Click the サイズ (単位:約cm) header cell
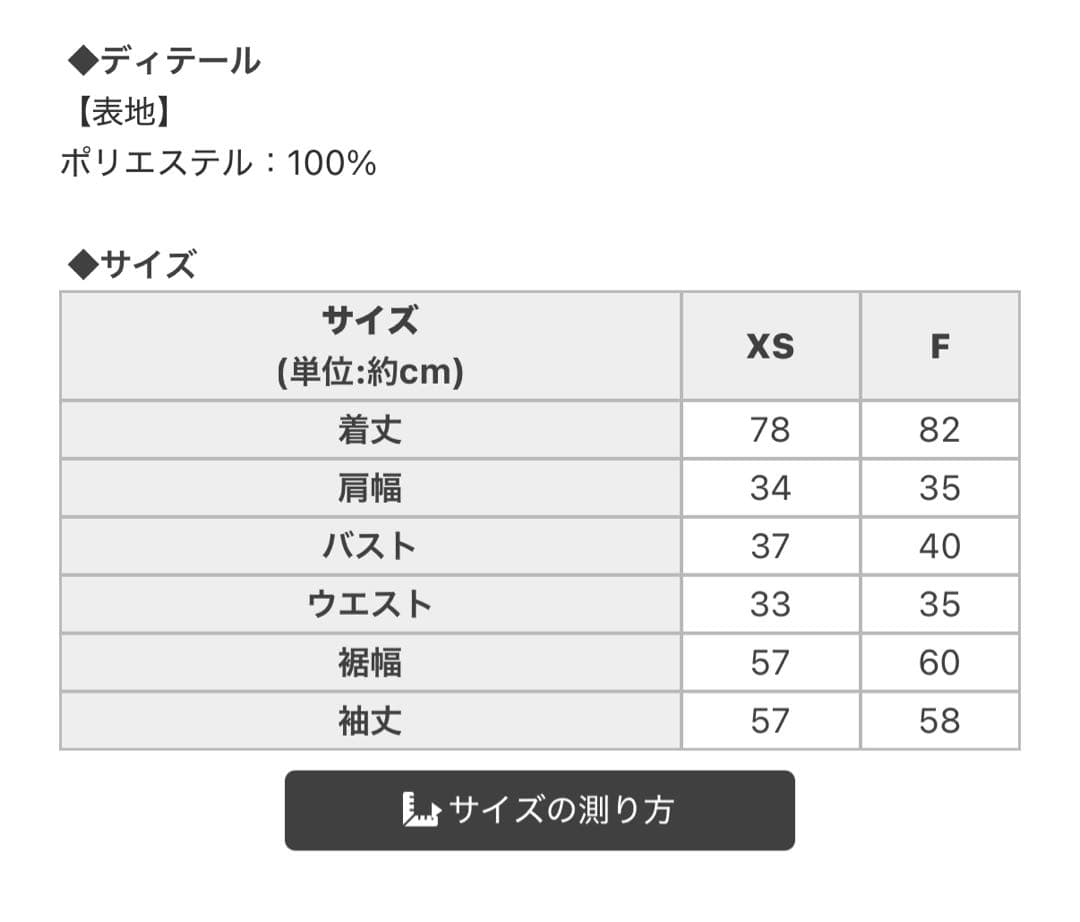 point(370,346)
